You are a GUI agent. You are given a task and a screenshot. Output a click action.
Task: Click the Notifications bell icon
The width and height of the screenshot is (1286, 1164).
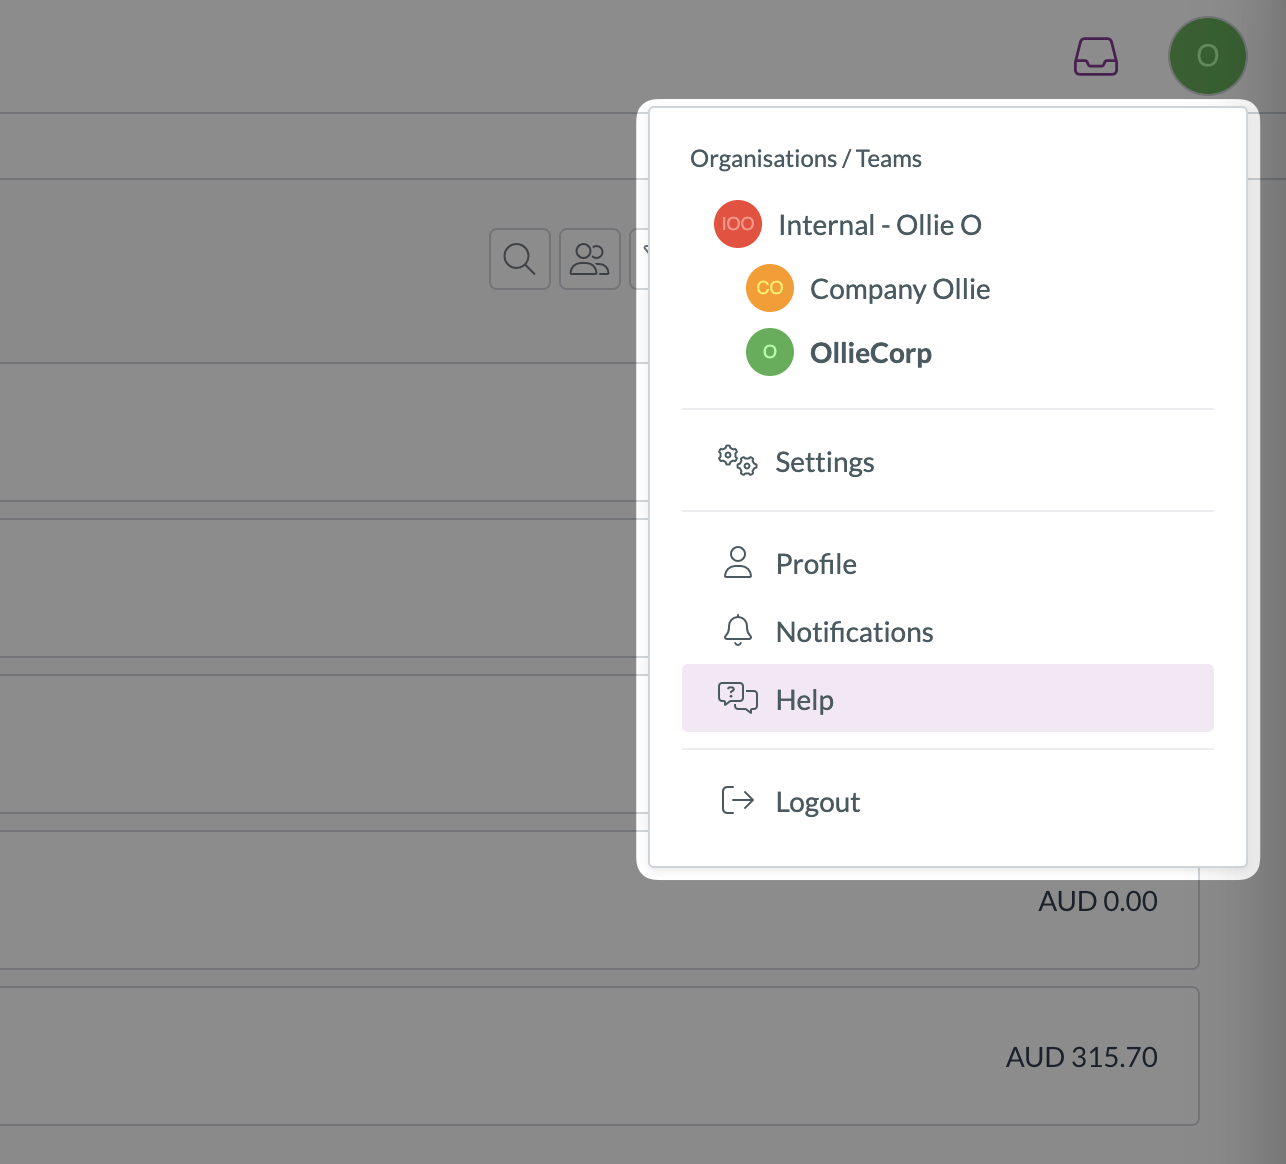tap(738, 631)
